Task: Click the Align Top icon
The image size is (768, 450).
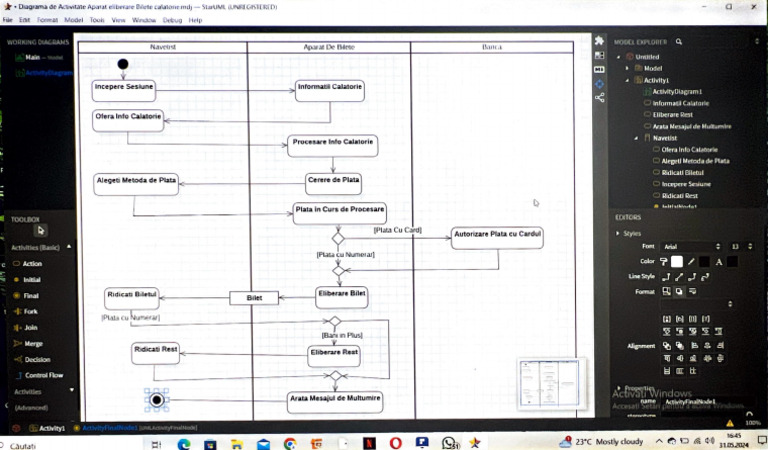Action: [667, 358]
